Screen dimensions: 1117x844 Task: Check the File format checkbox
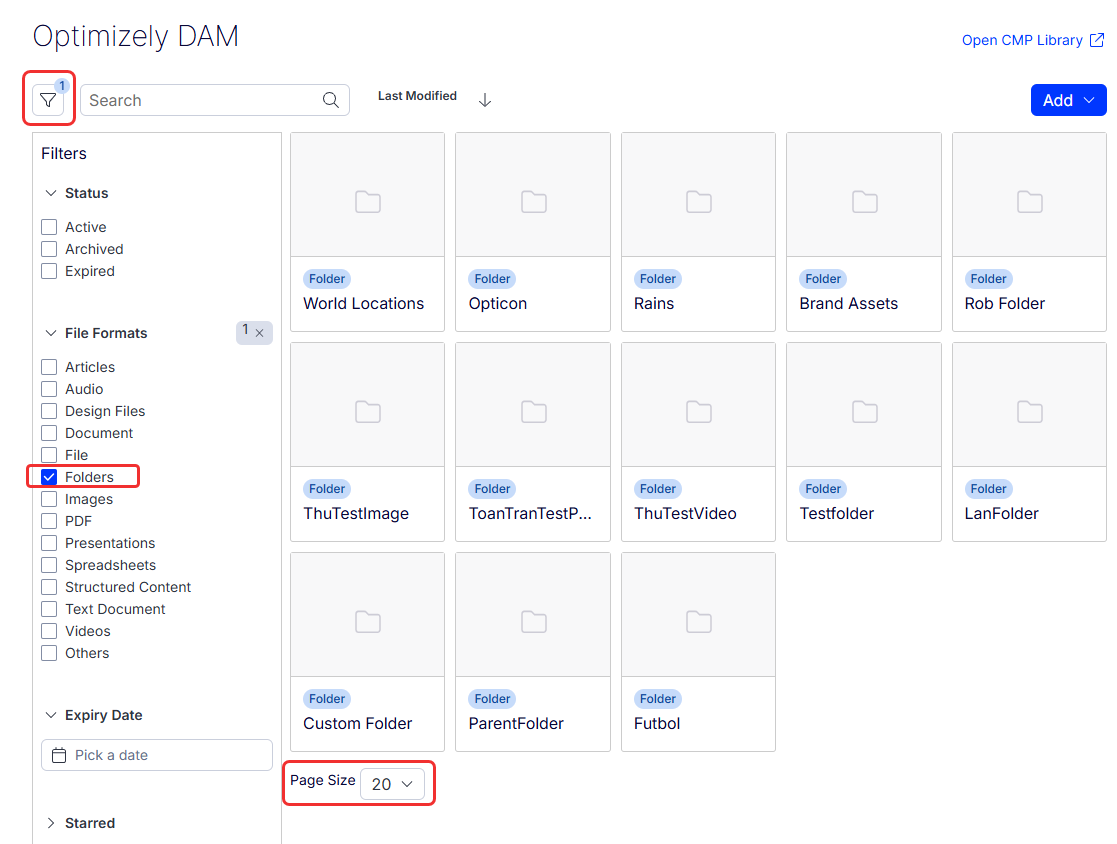pos(49,454)
